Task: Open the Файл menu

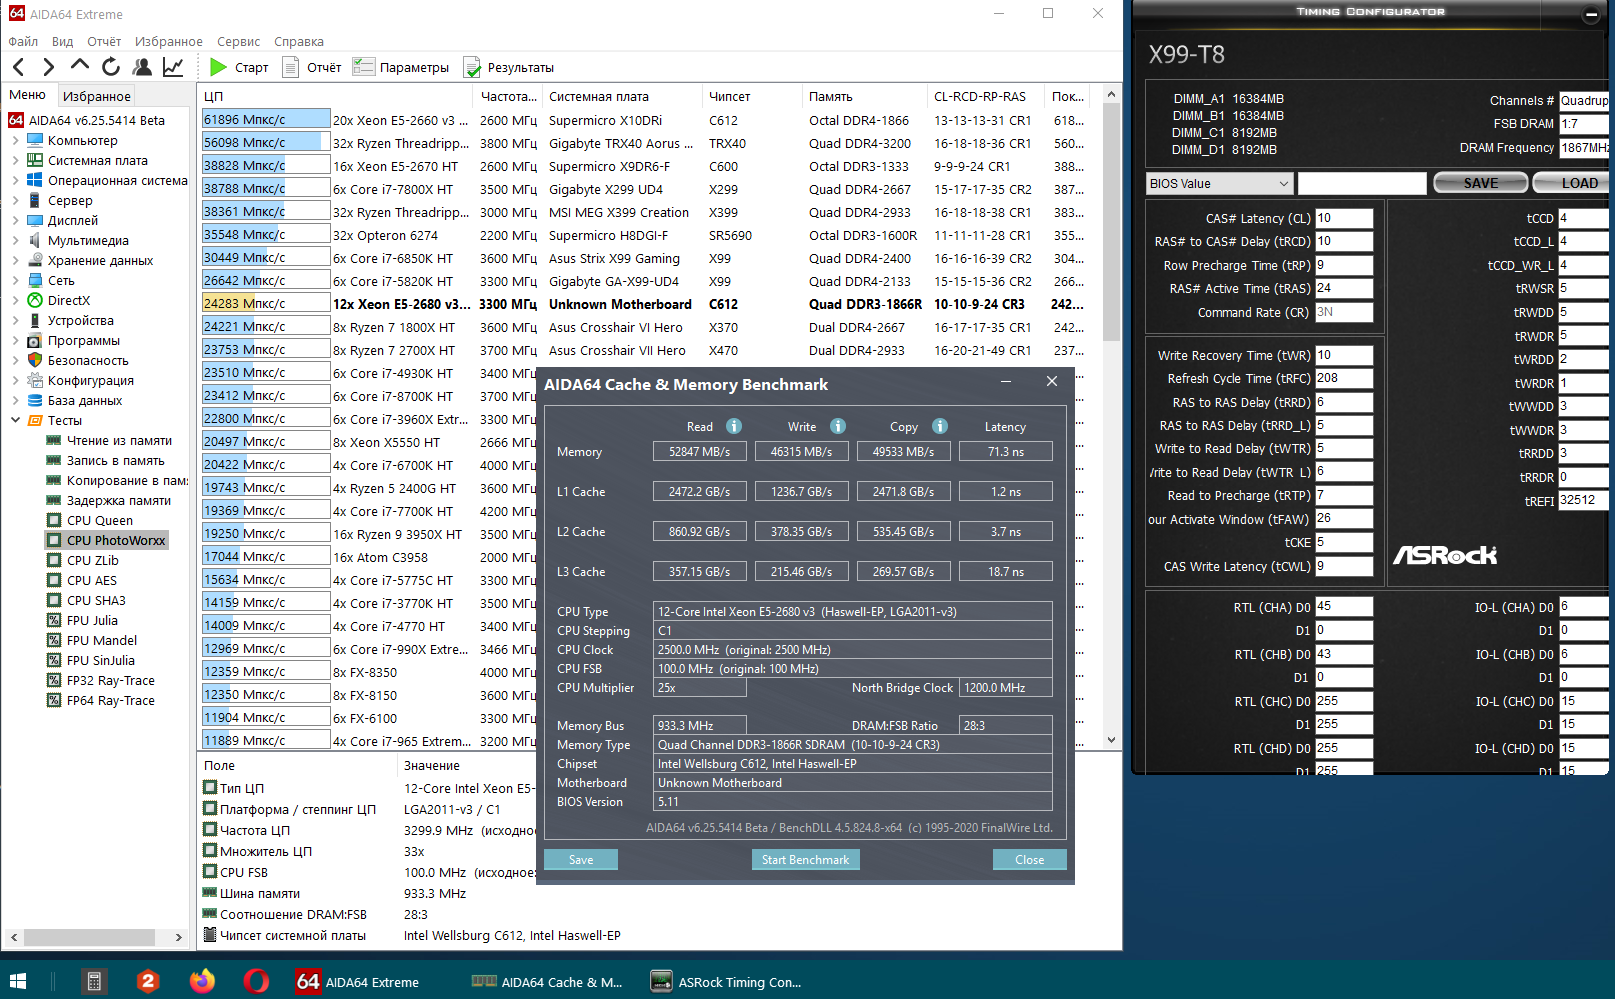Action: pos(23,41)
